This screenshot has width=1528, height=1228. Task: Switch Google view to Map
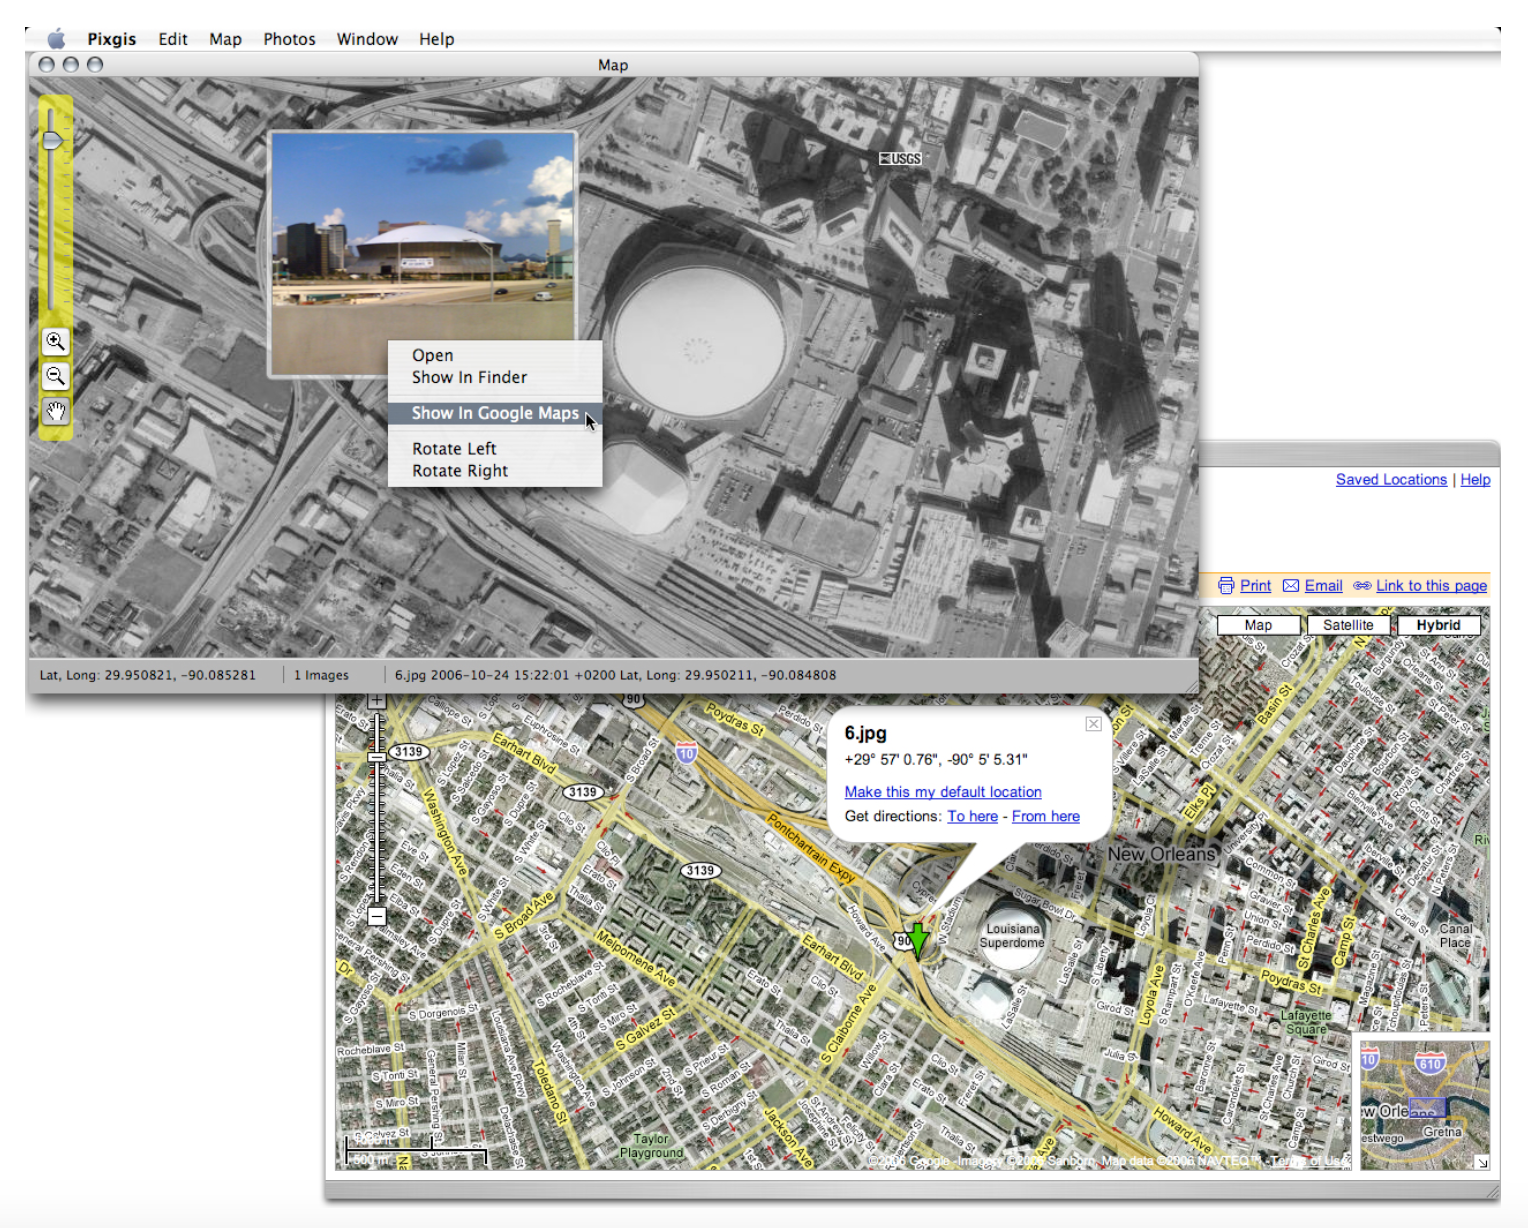[x=1258, y=625]
